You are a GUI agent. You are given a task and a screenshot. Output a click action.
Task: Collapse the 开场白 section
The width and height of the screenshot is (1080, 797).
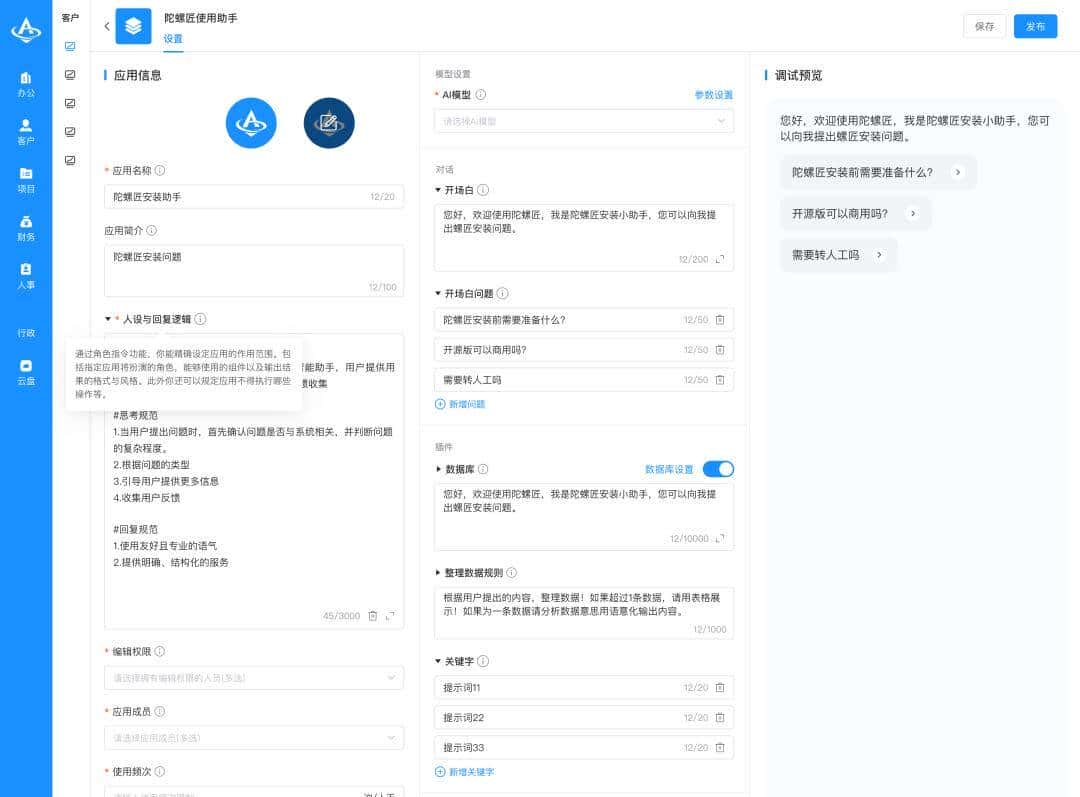click(437, 189)
